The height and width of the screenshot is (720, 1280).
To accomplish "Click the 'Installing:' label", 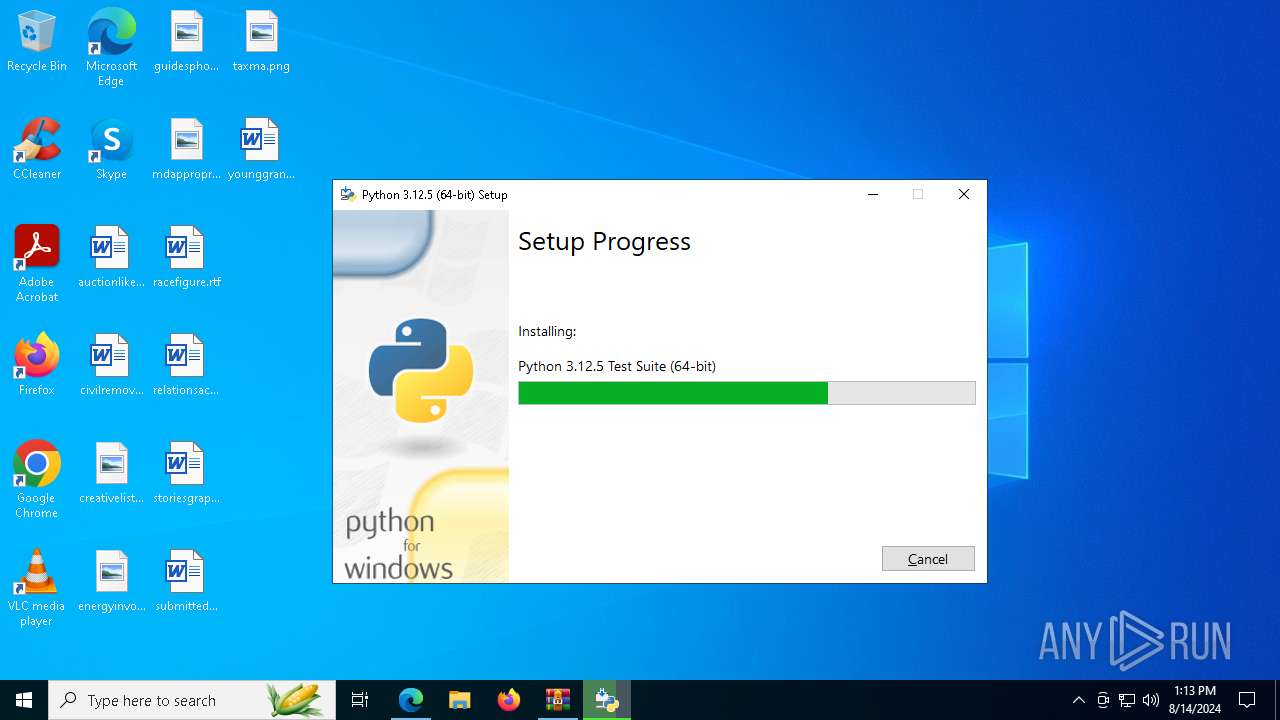I will [547, 331].
